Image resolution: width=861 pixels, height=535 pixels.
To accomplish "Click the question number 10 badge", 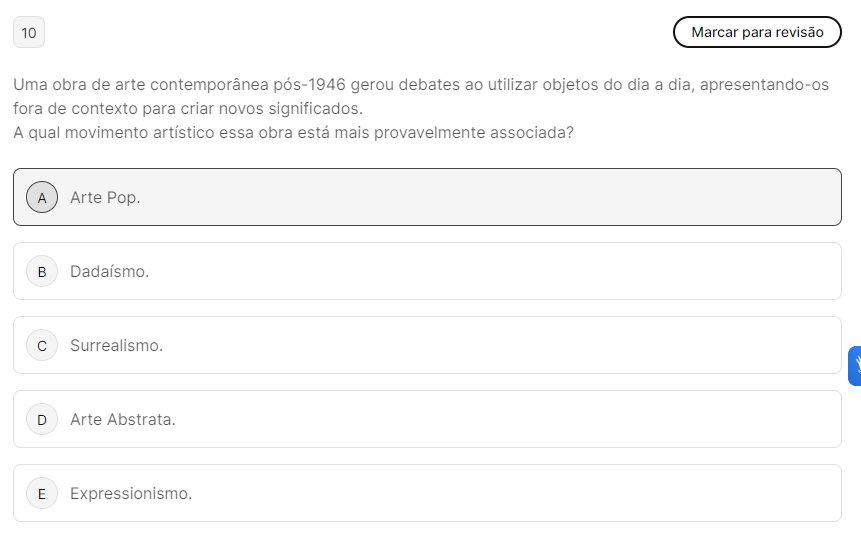I will point(29,33).
